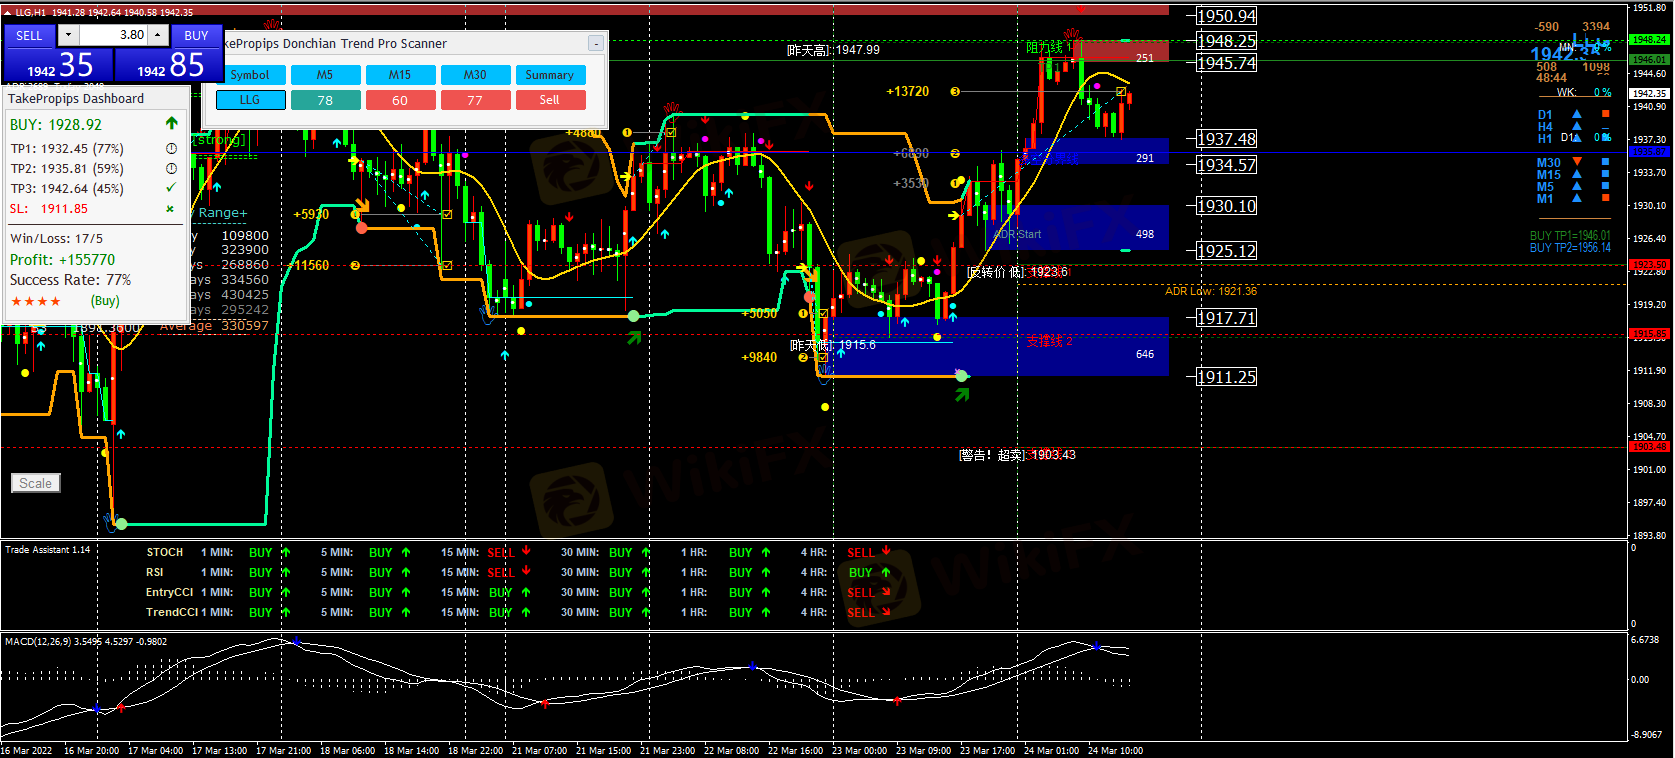Click the orange down triangle beside M30

1577,162
